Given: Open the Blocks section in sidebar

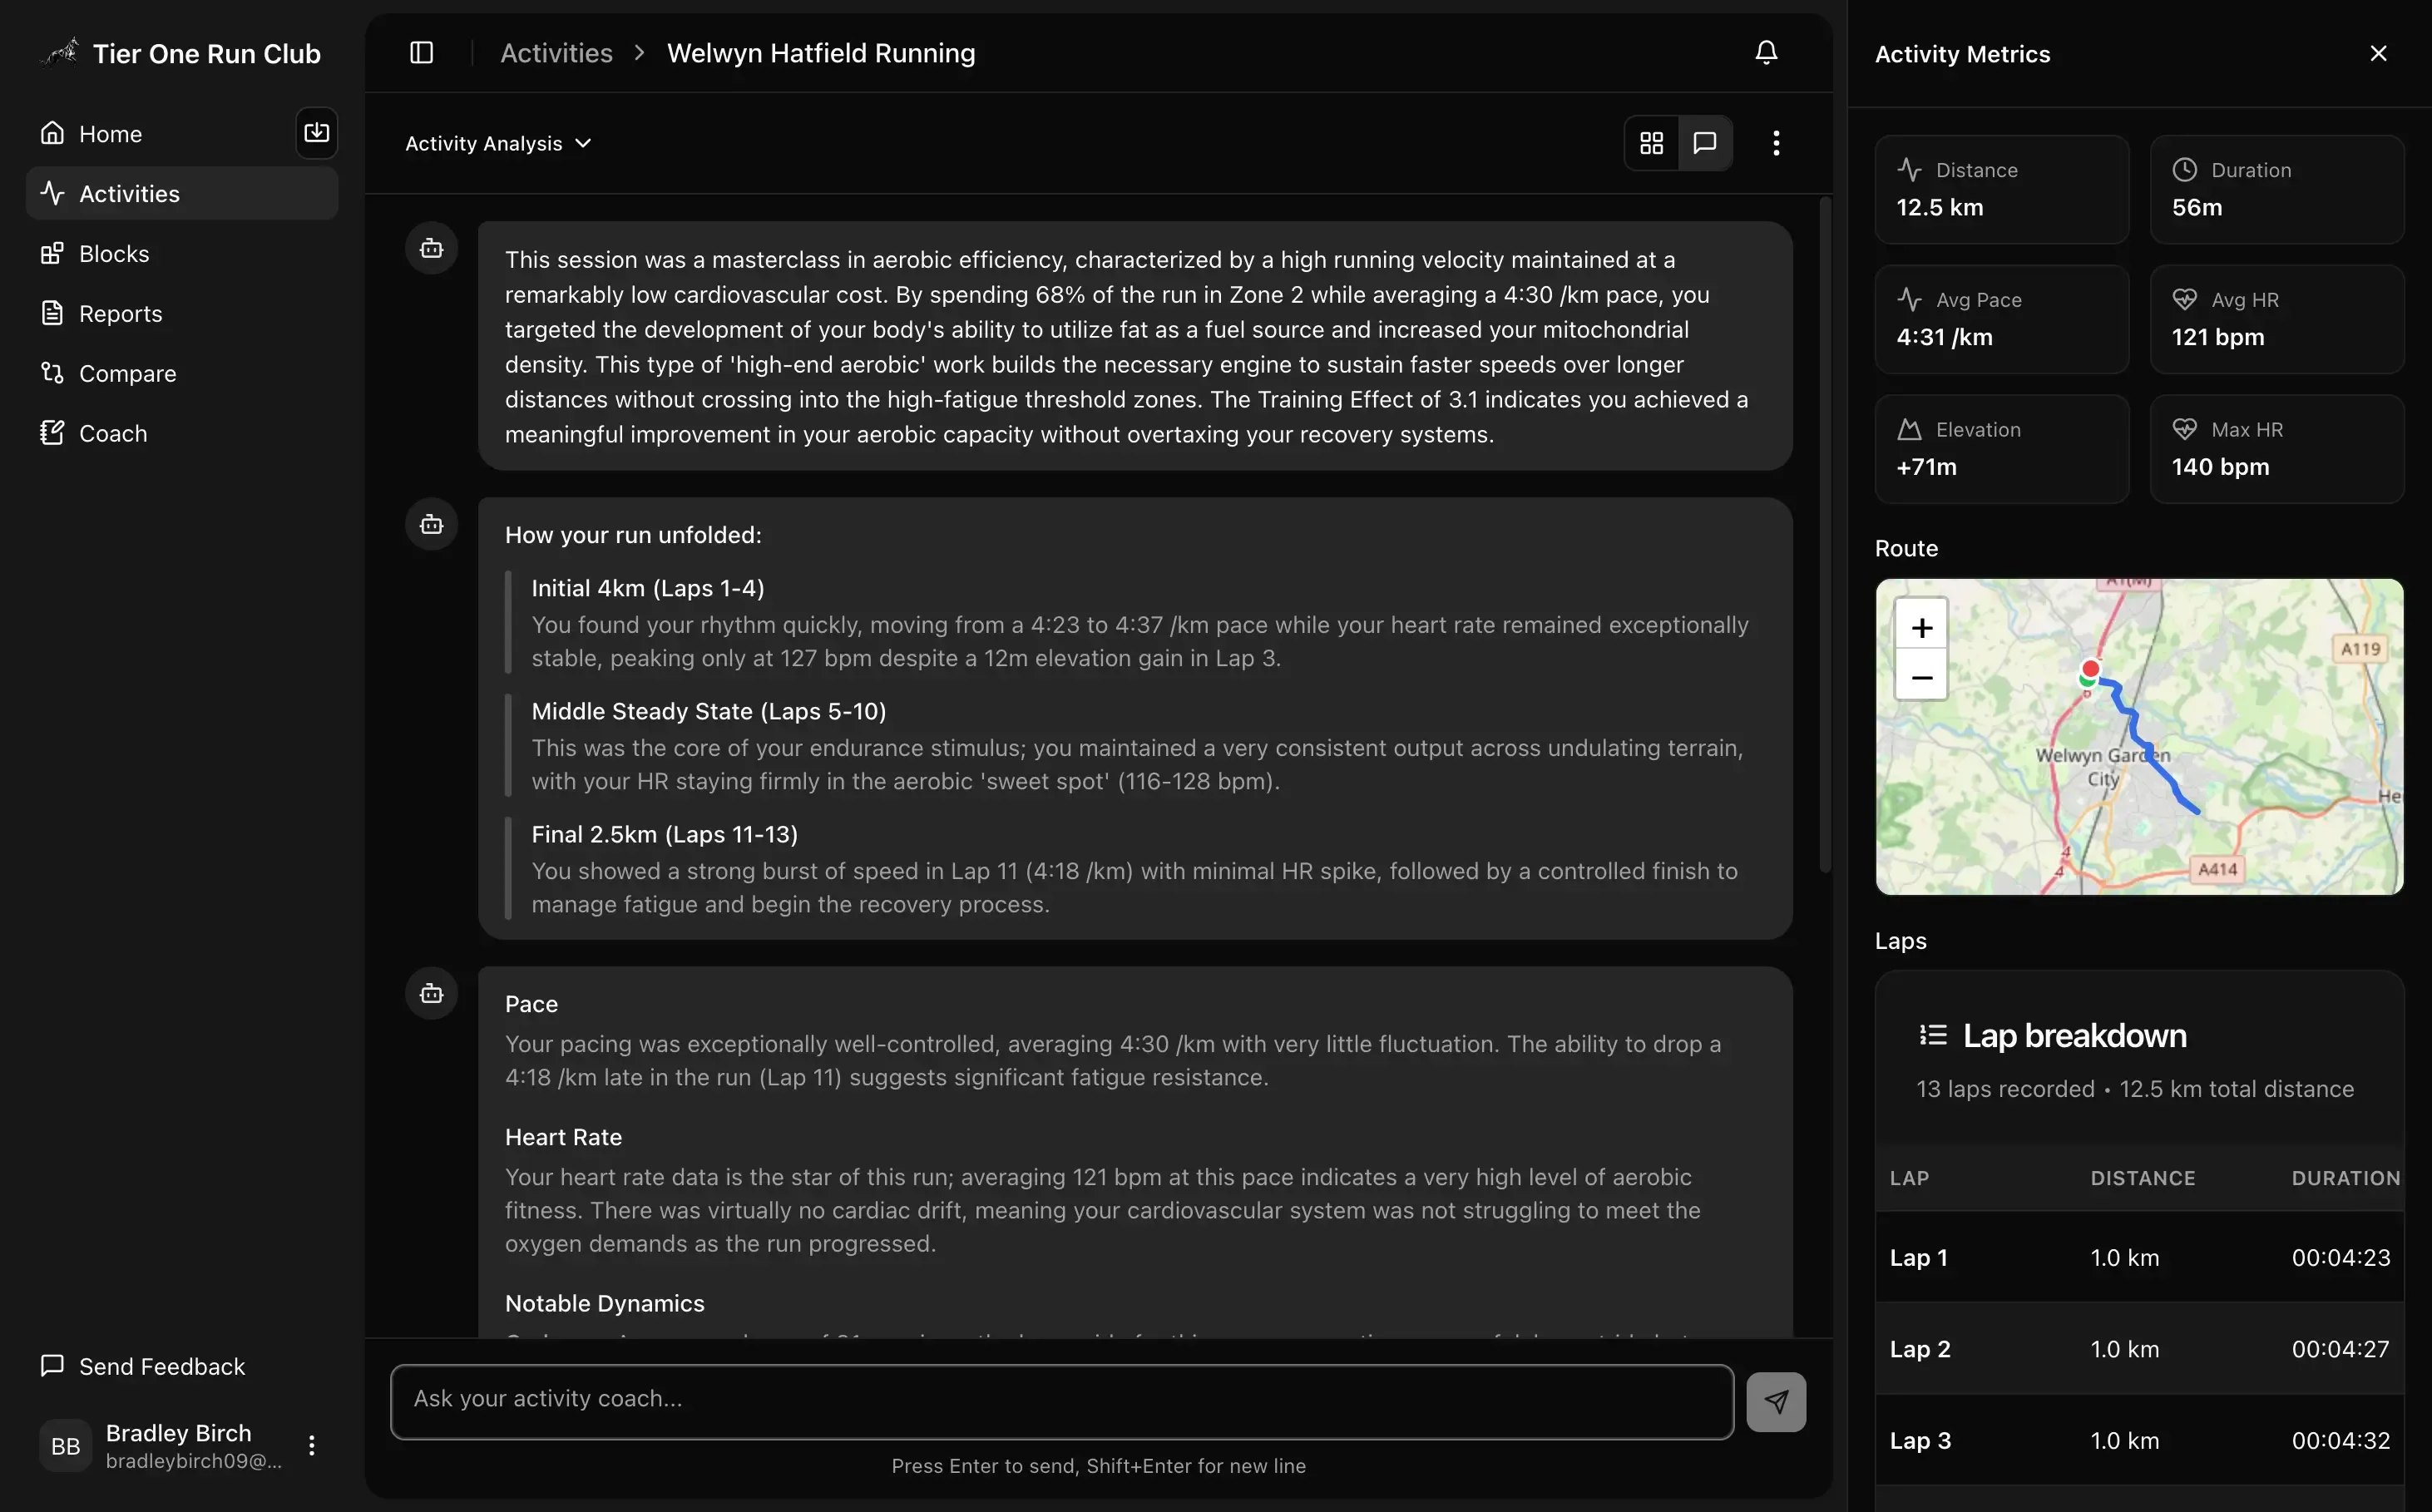Looking at the screenshot, I should click(113, 253).
